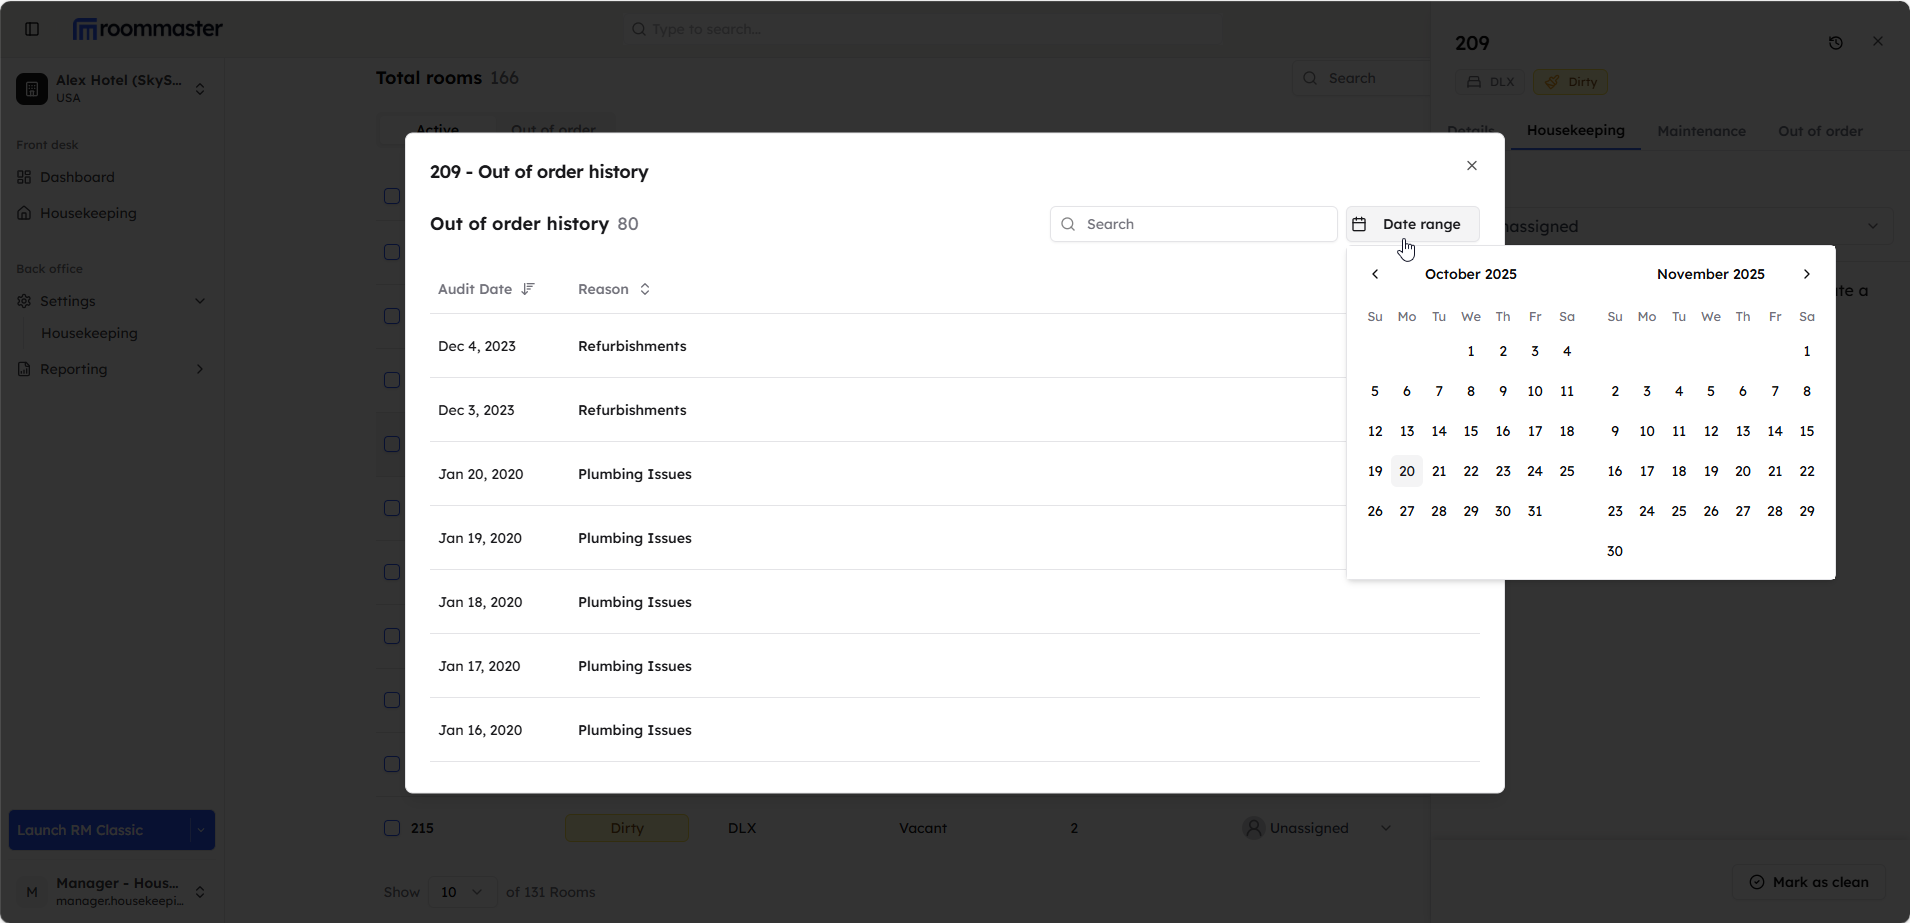
Task: Open the Alex Hotel property switcher
Action: (x=200, y=89)
